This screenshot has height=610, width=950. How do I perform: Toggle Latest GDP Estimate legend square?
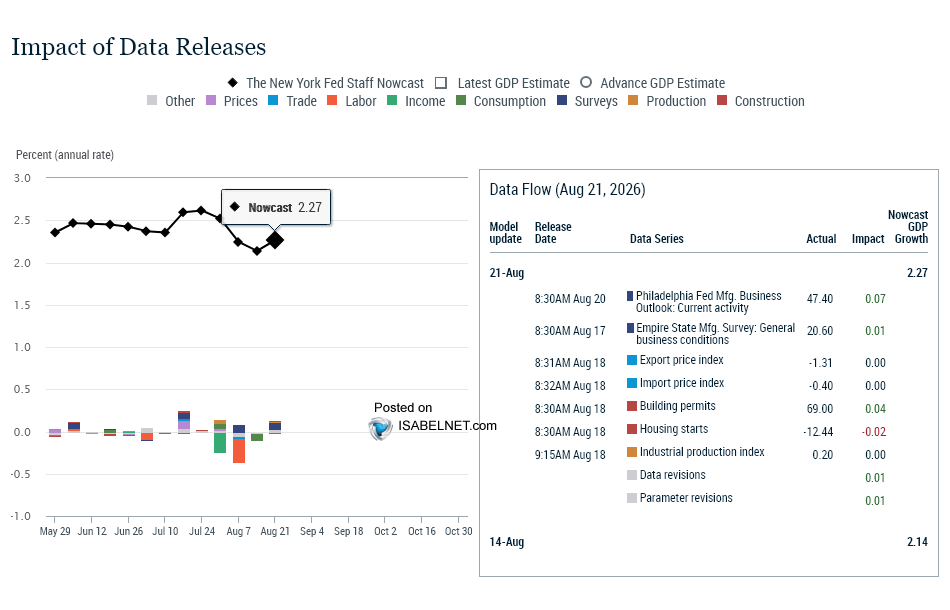pos(441,82)
